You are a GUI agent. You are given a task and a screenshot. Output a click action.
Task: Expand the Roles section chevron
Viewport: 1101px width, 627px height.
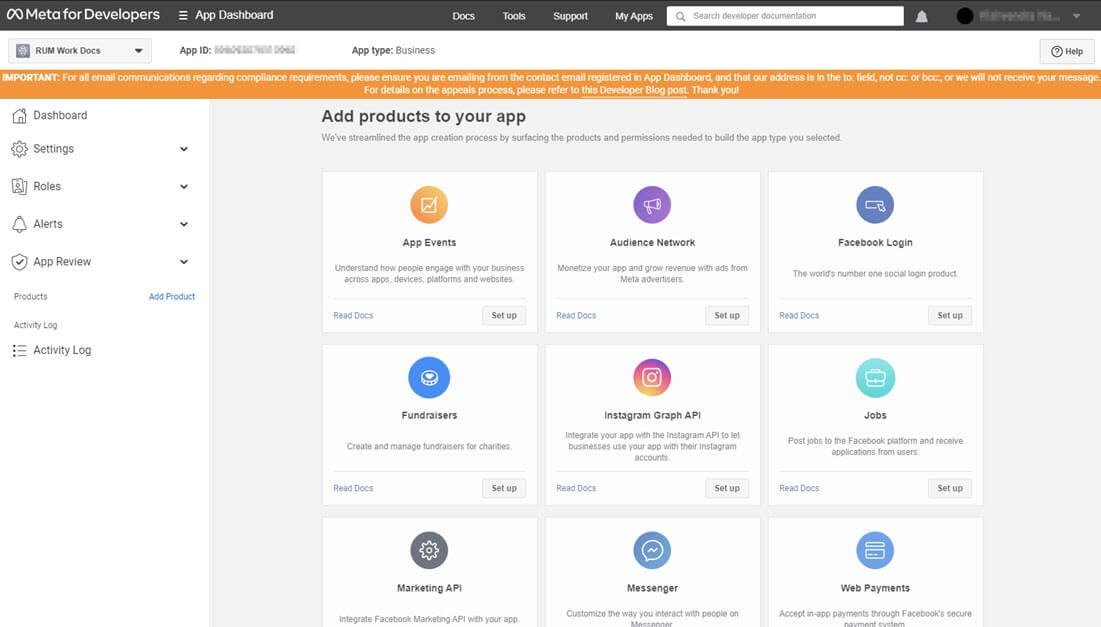(184, 187)
